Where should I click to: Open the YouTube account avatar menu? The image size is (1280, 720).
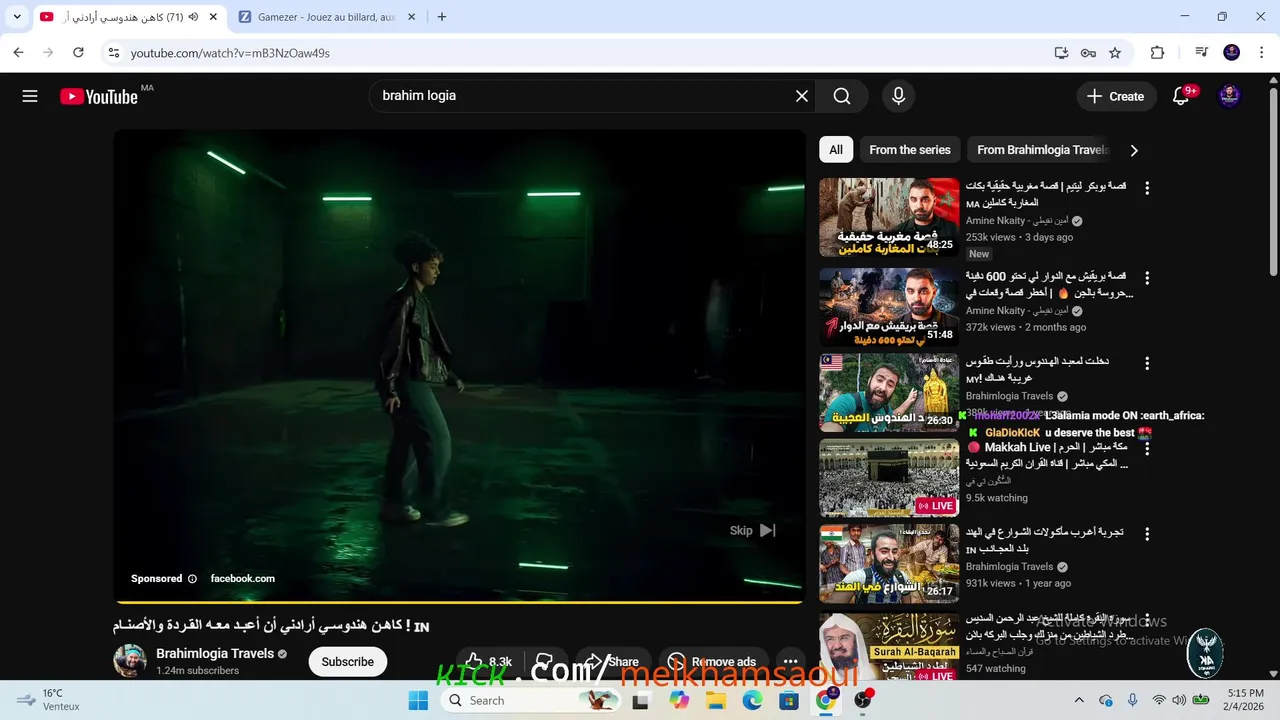[x=1230, y=96]
